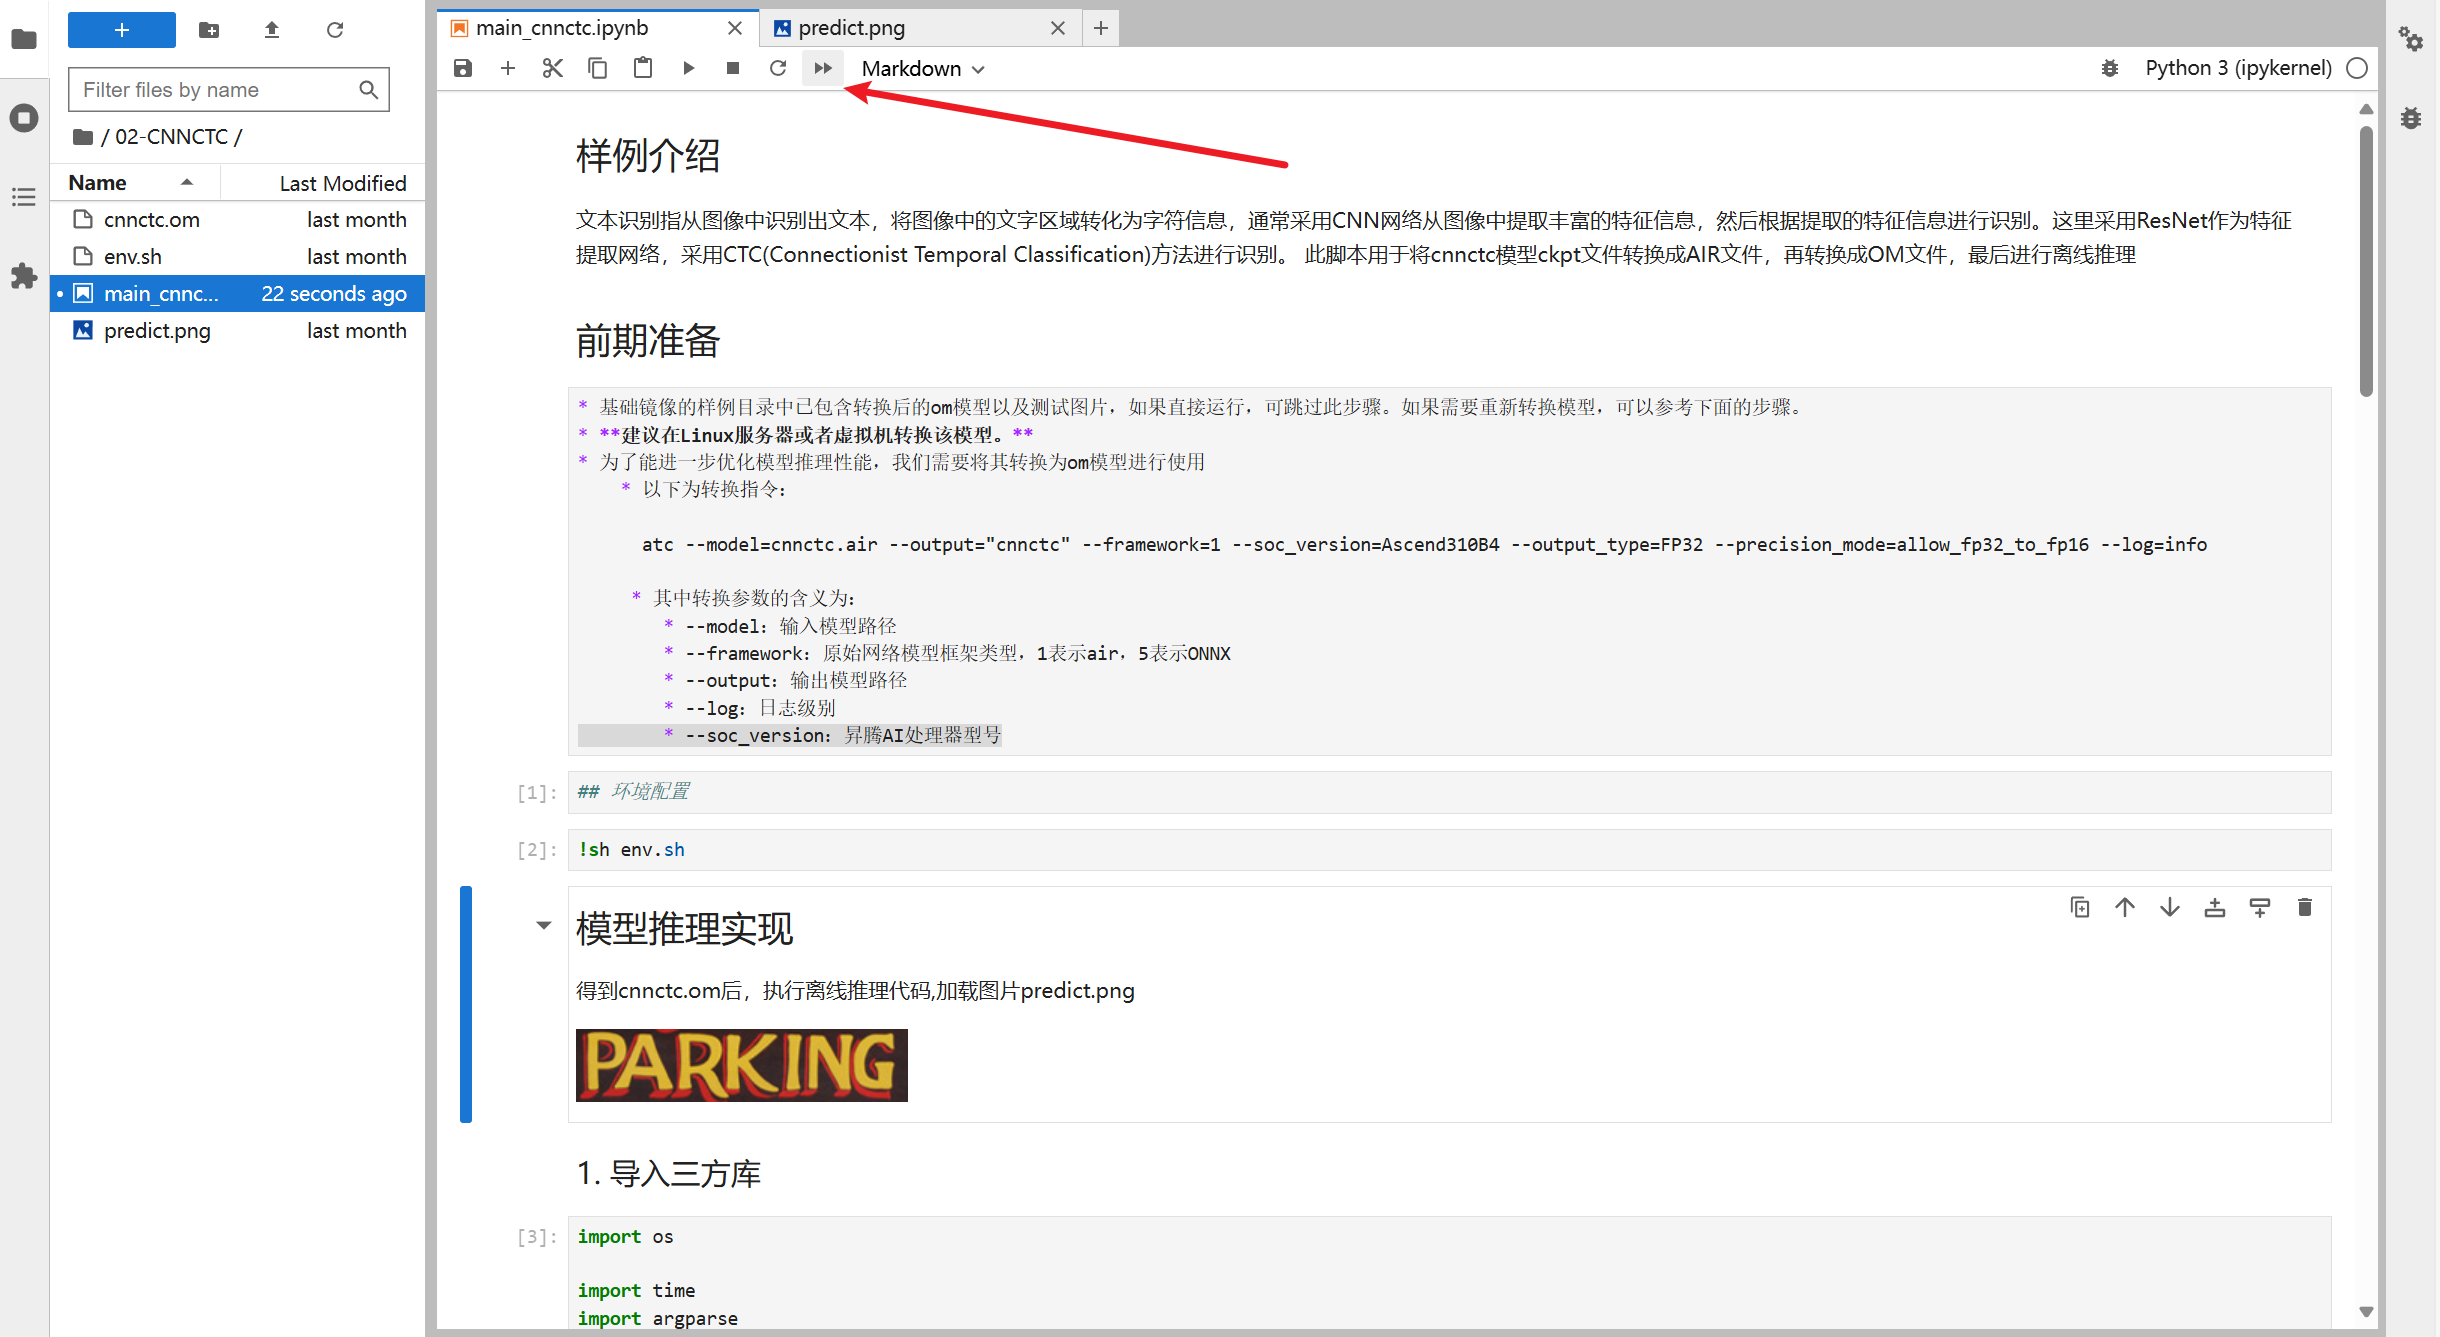
Task: Run the selected cell with play button
Action: [x=688, y=68]
